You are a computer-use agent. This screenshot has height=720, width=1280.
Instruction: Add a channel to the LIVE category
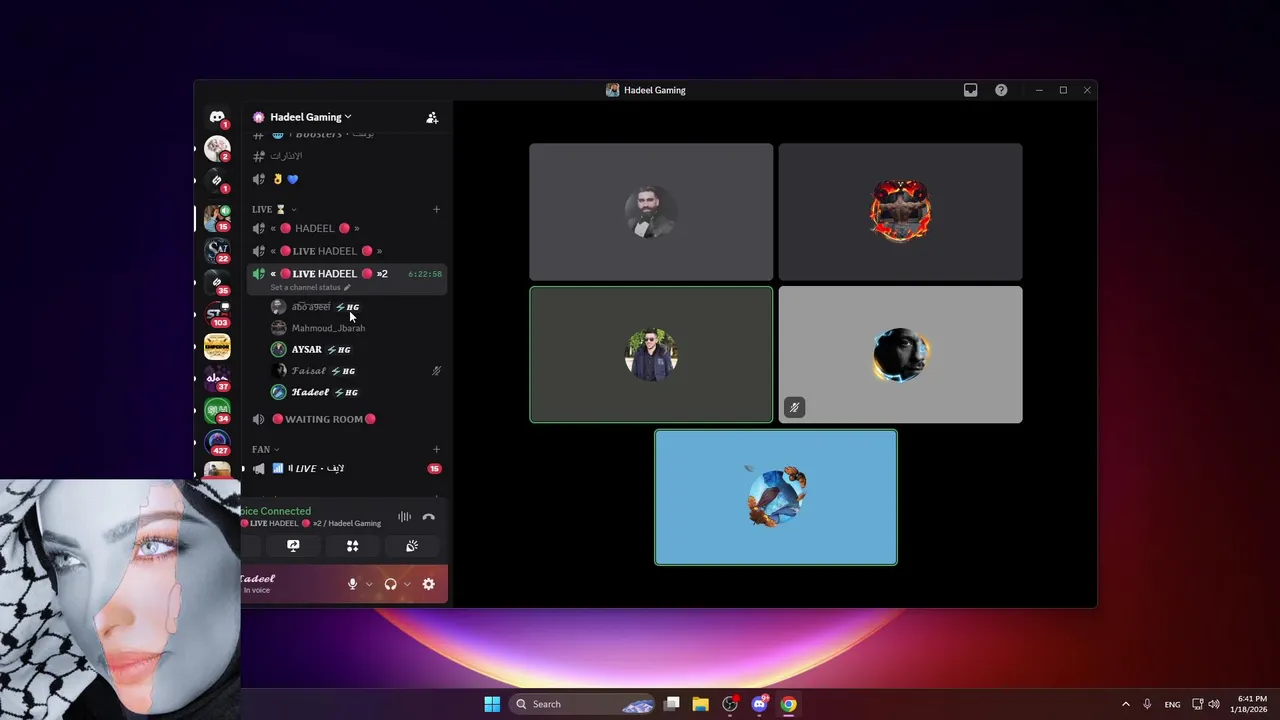(x=436, y=209)
